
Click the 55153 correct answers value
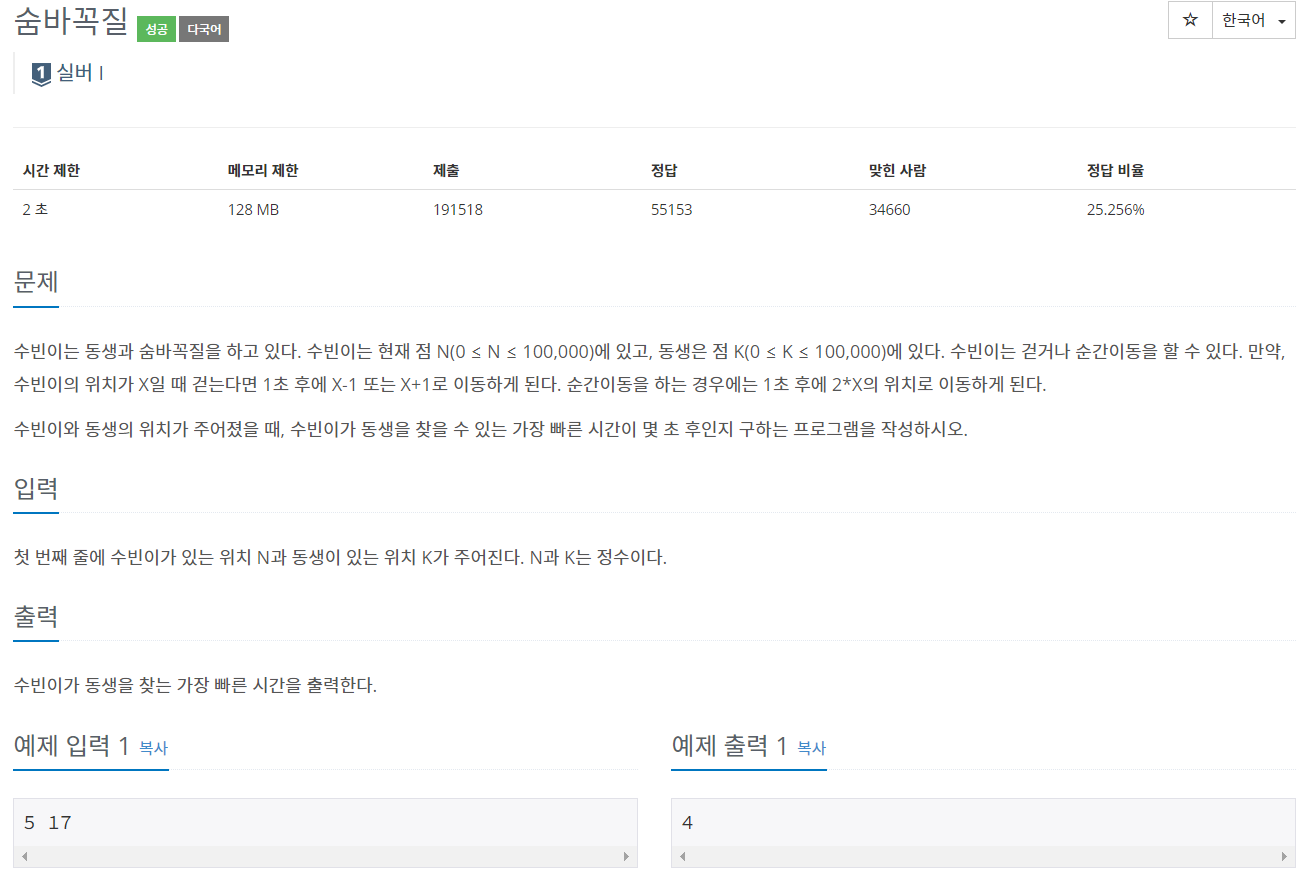pyautogui.click(x=672, y=210)
